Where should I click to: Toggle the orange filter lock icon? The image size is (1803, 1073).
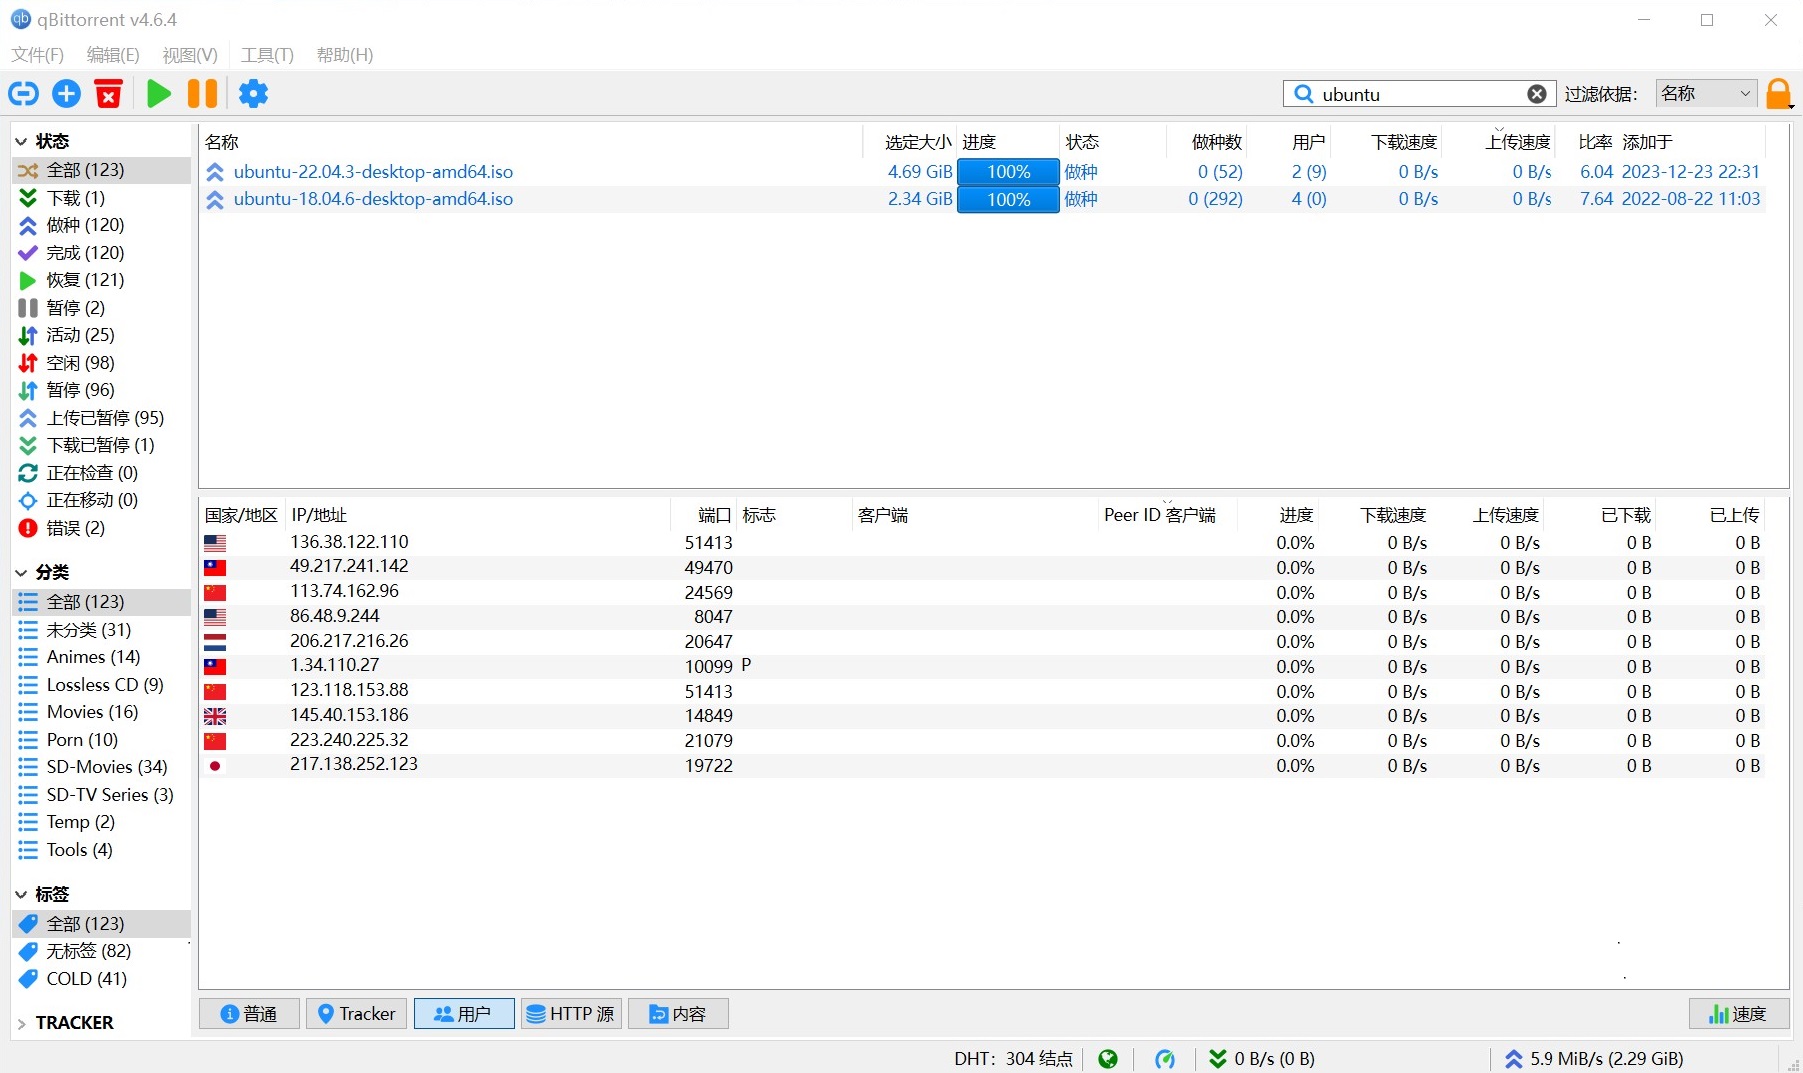coord(1779,93)
